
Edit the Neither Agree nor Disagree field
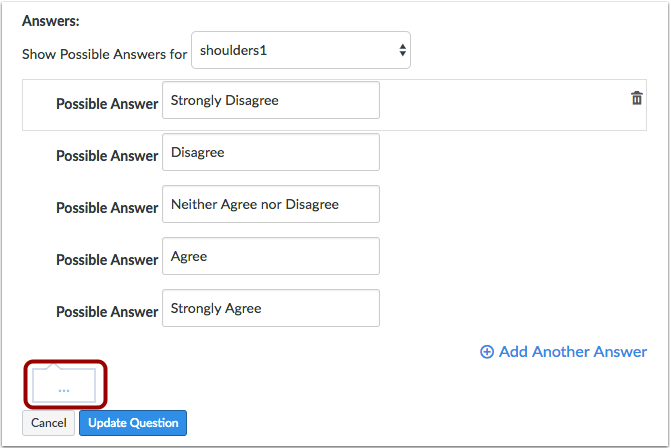271,204
